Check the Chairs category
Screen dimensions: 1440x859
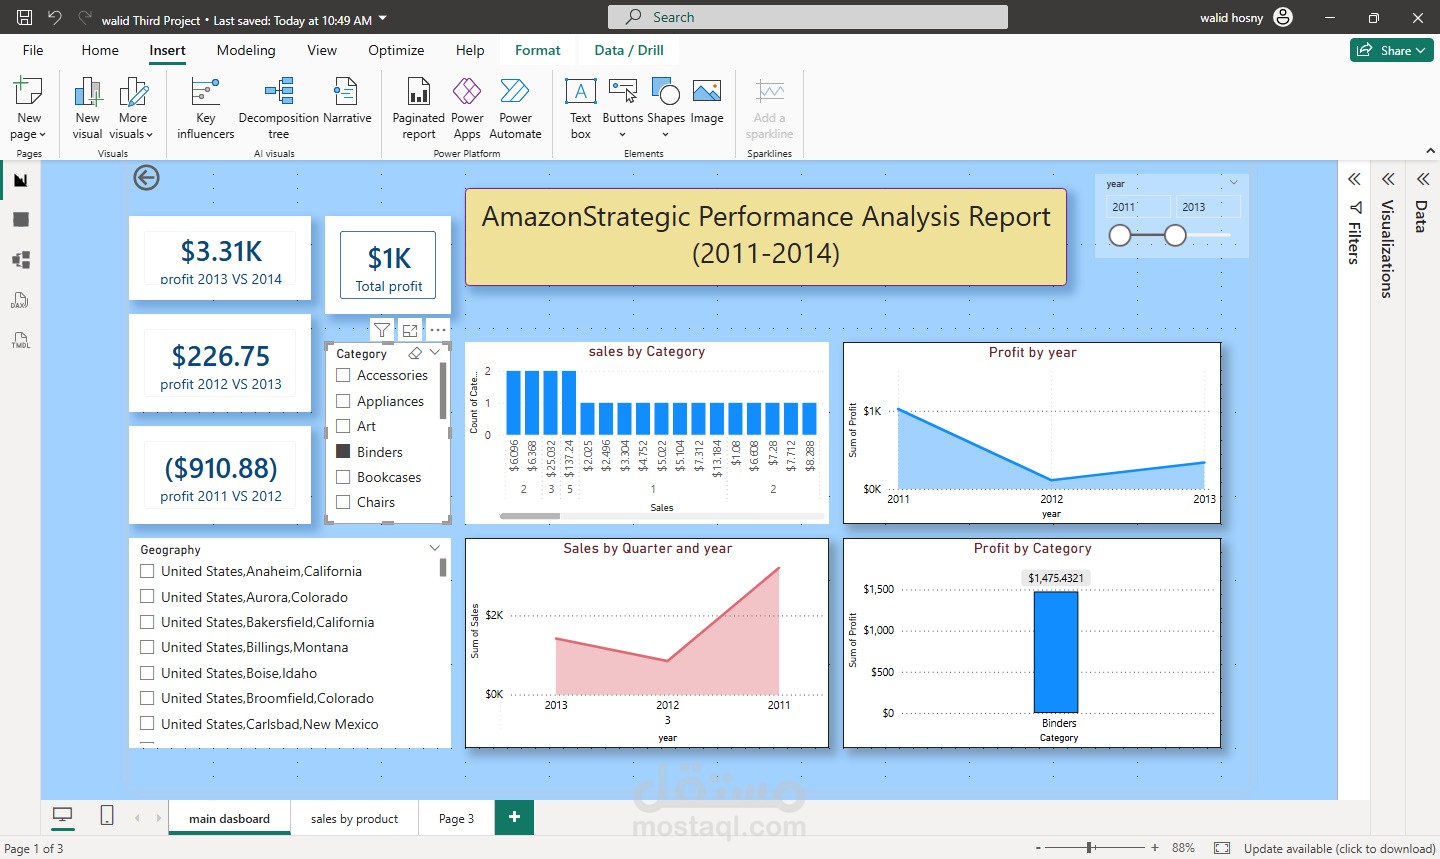click(x=343, y=502)
